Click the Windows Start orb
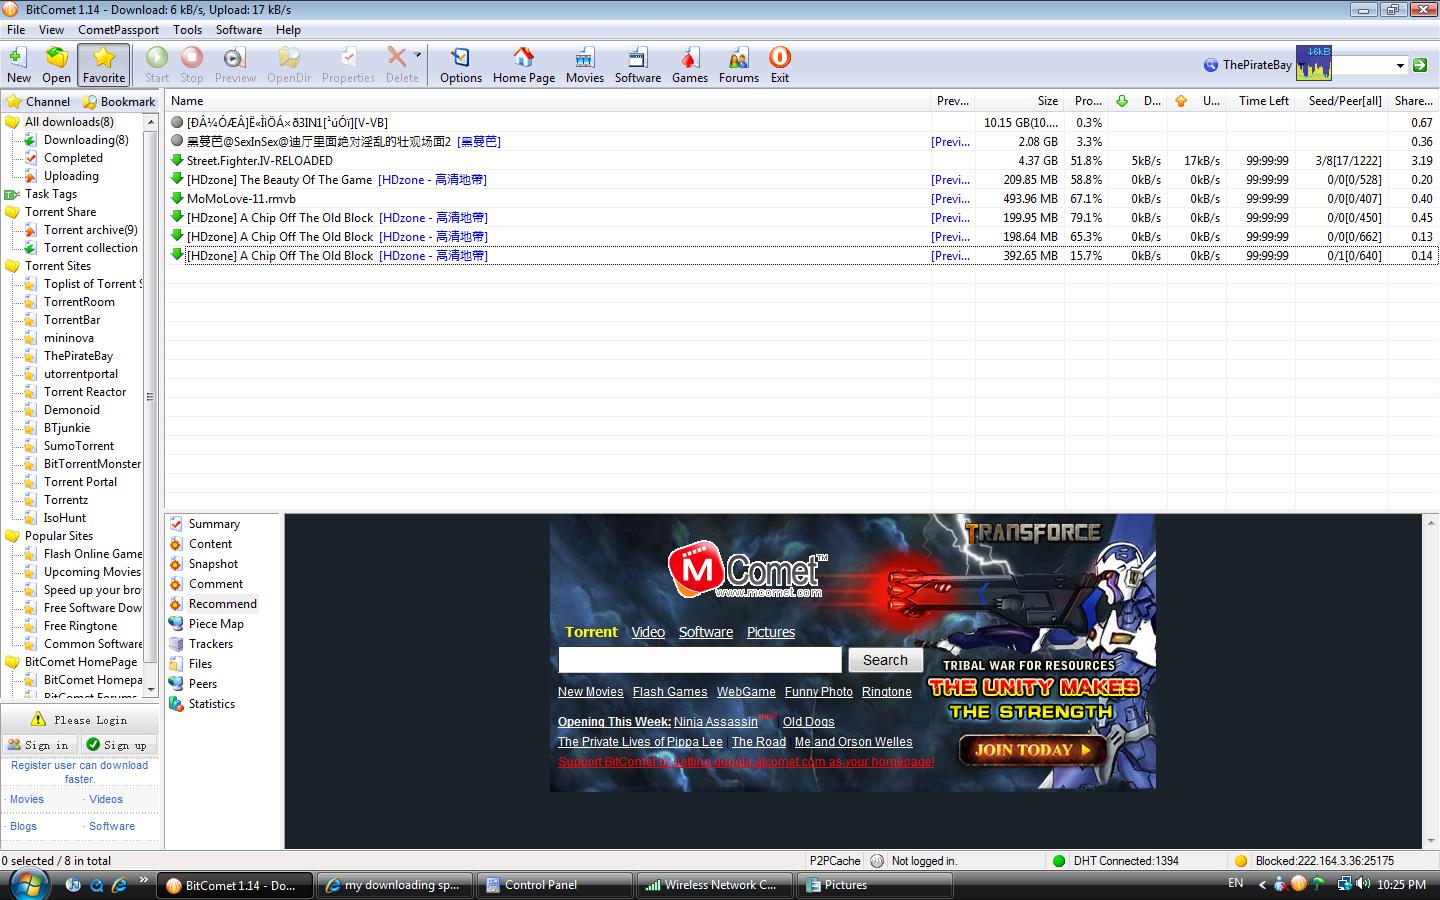 click(28, 884)
